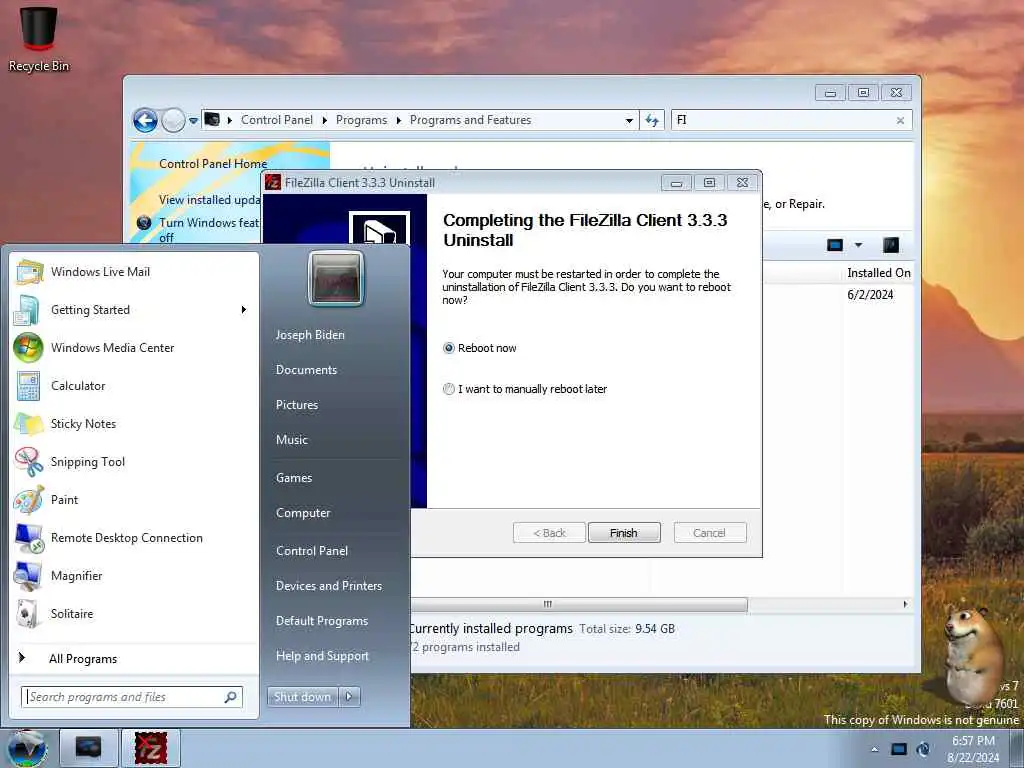
Task: Open recent pages dropdown arrow
Action: coord(193,121)
